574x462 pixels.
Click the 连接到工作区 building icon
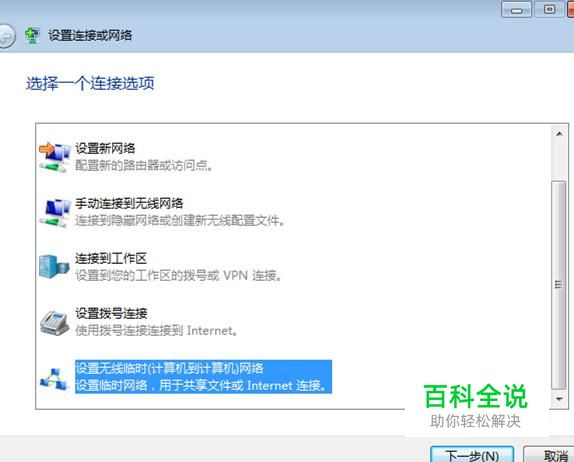tap(54, 267)
